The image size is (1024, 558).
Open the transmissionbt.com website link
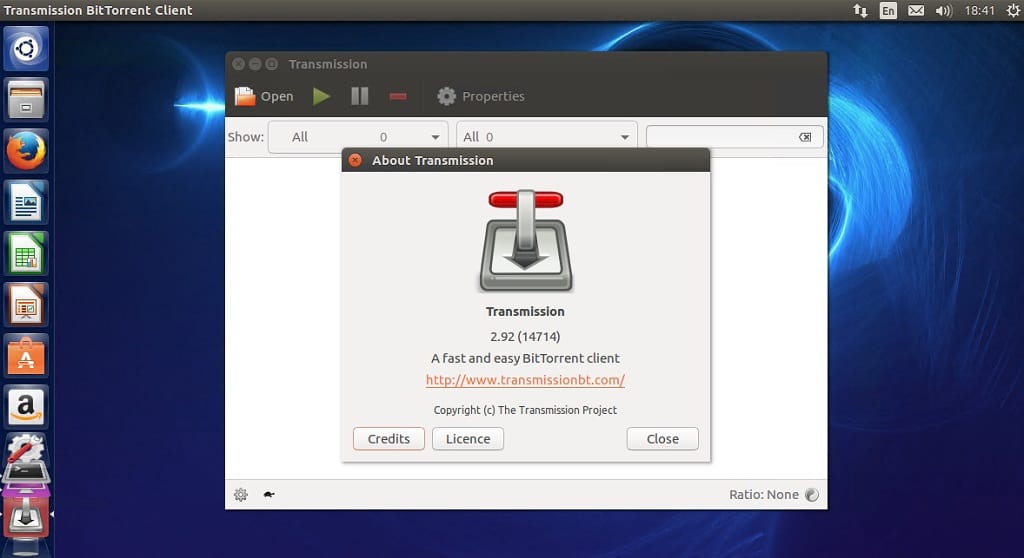[x=525, y=380]
